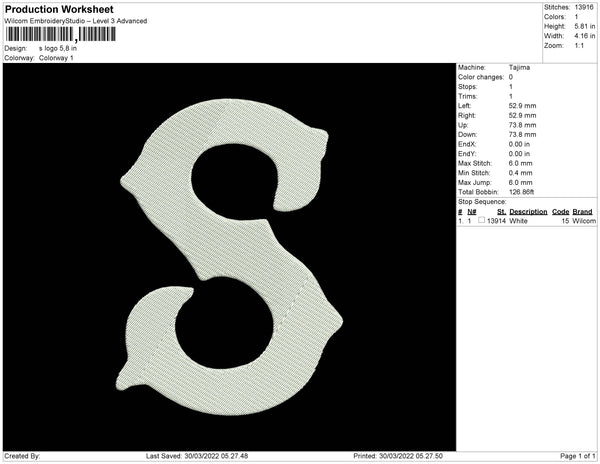This screenshot has height=464, width=600.
Task: Click stitch count 13914 in stop sequence
Action: point(496,221)
